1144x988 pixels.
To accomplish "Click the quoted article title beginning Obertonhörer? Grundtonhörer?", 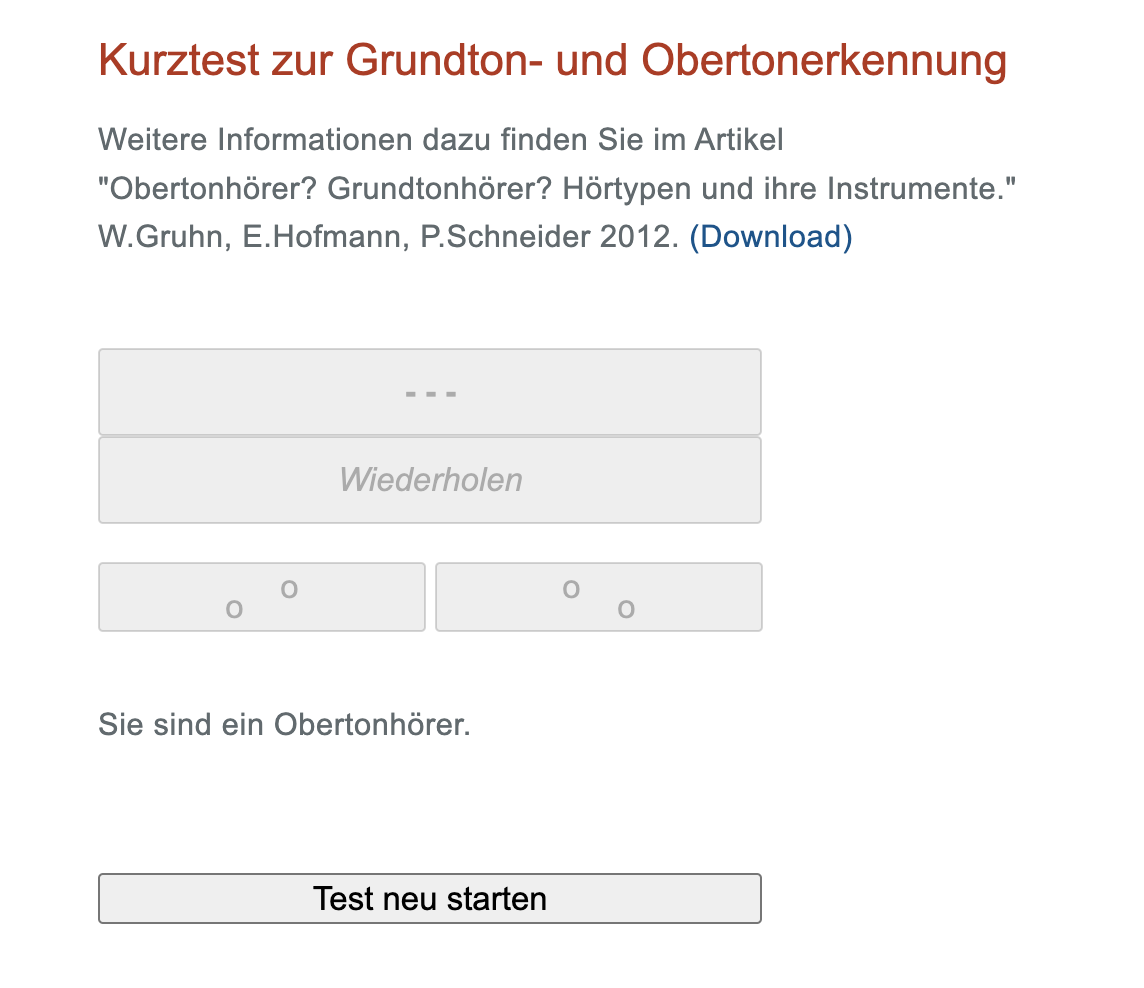I will pos(556,188).
